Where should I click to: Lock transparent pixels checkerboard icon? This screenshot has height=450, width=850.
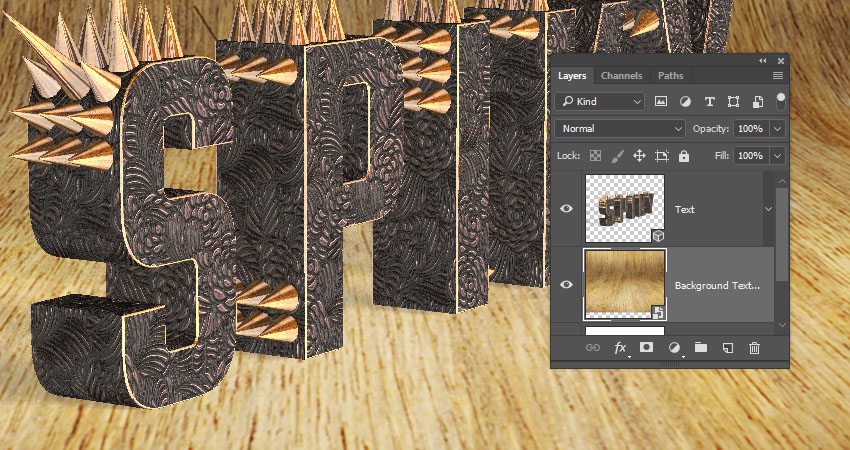(x=595, y=156)
